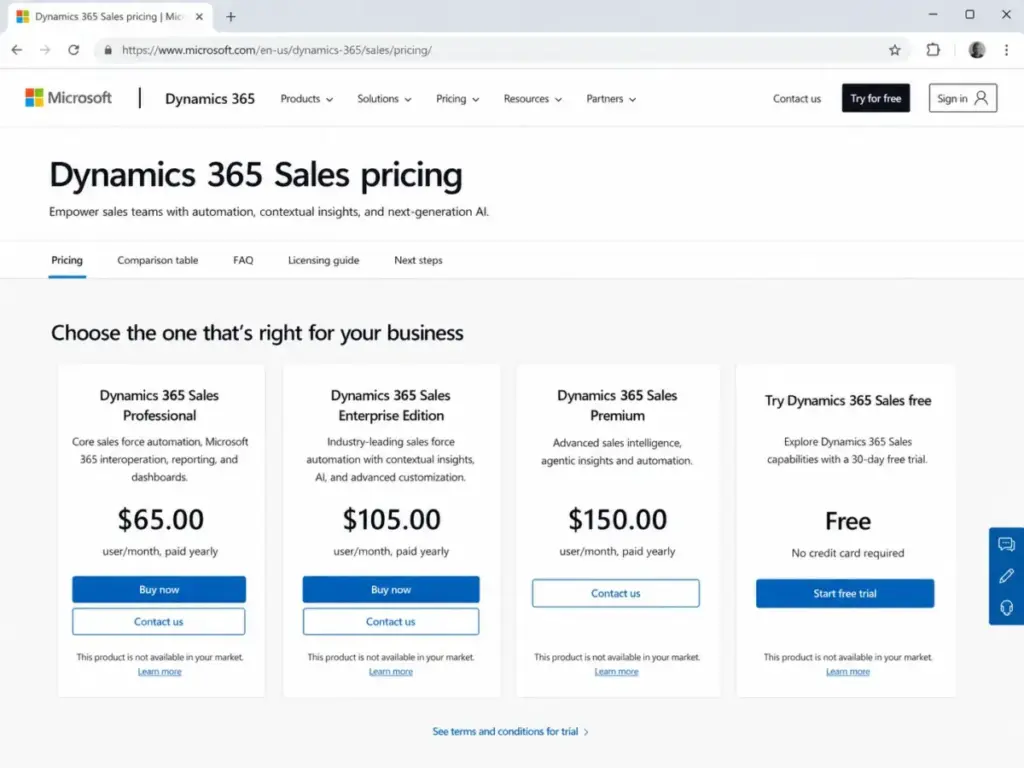Click the Dynamics 365 Sales pricing heading
The image size is (1024, 768).
[255, 175]
